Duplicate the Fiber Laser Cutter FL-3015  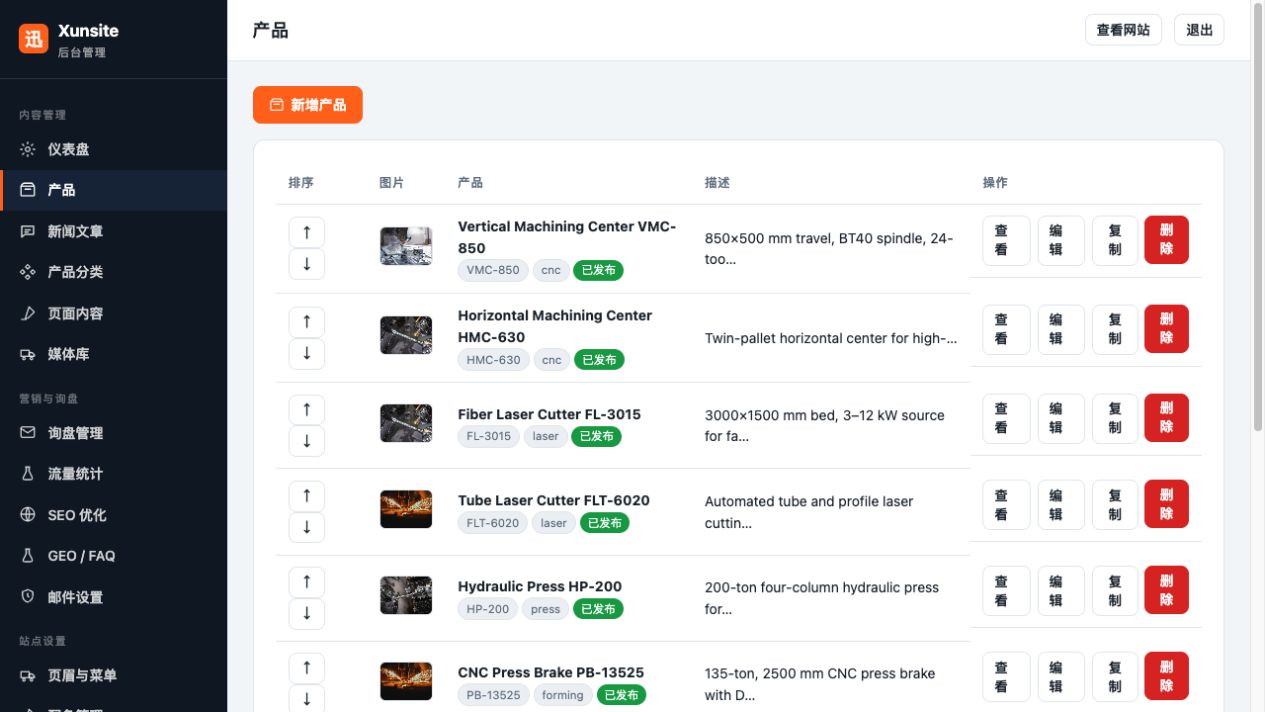[x=1115, y=418]
